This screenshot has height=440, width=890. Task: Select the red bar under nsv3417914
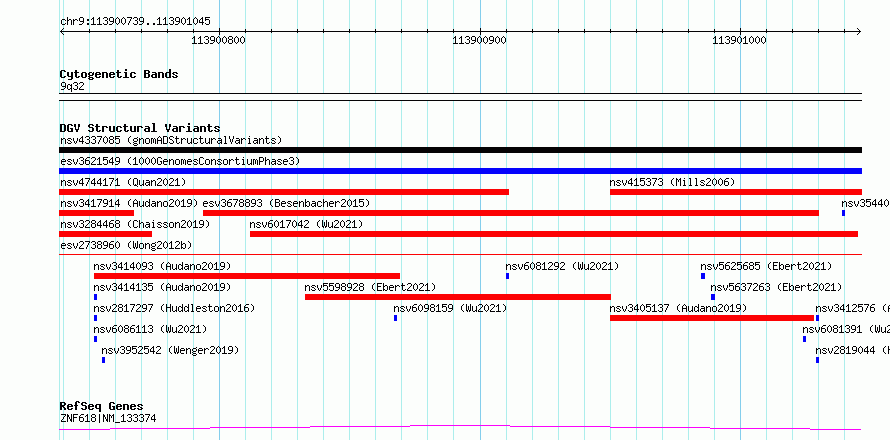[x=96, y=213]
